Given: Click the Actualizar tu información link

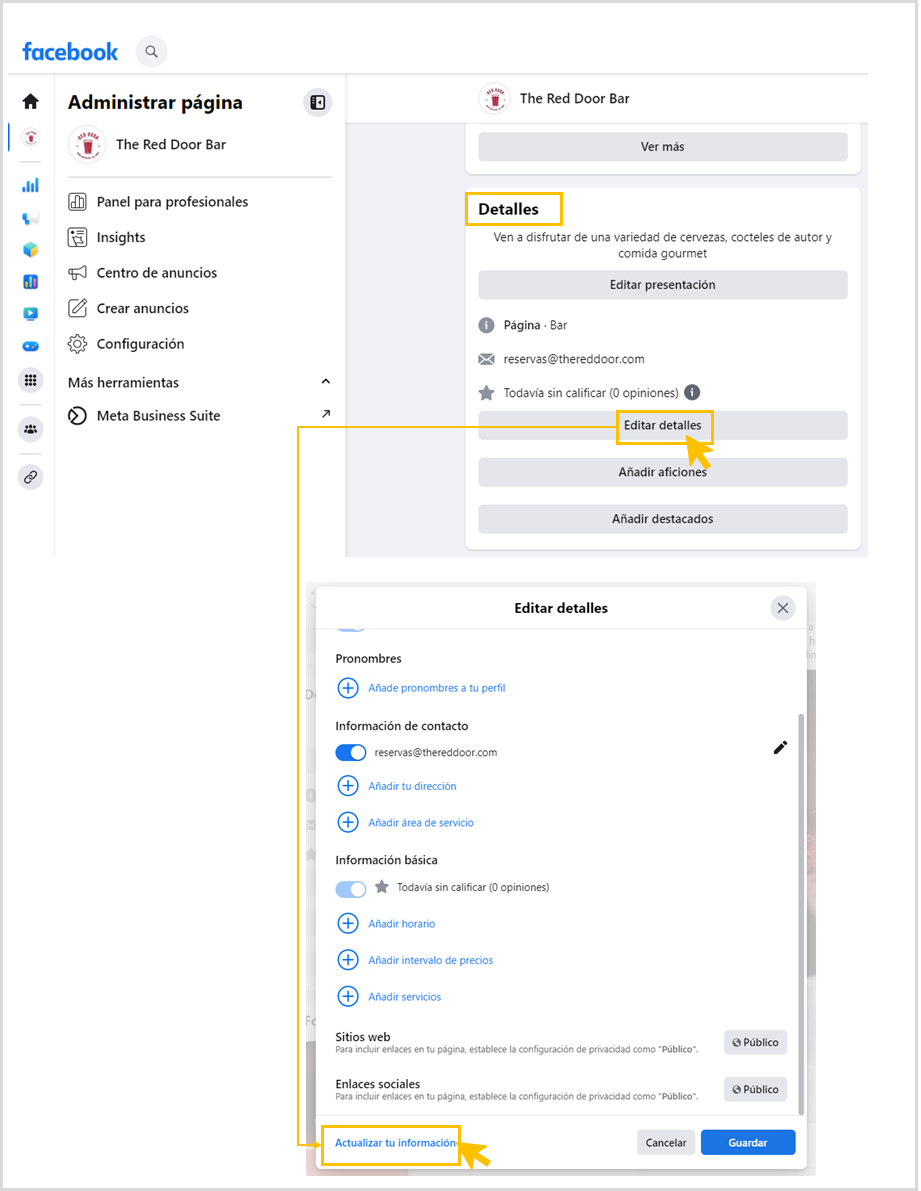Looking at the screenshot, I should 396,1142.
